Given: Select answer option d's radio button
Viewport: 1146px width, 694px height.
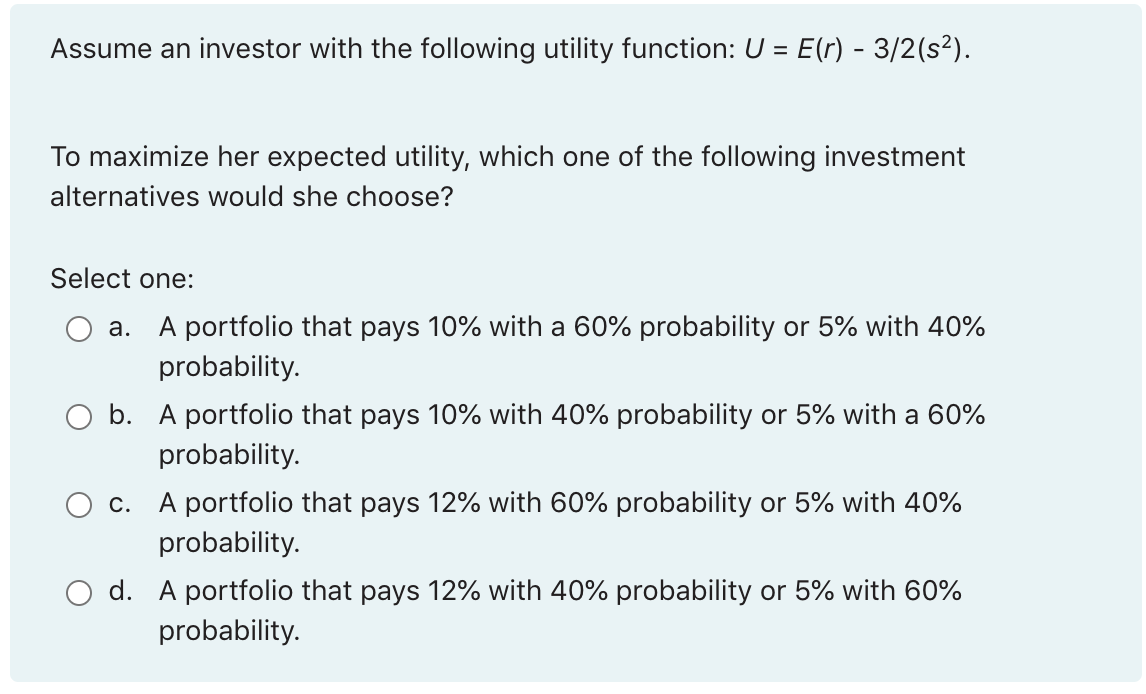Looking at the screenshot, I should click(80, 592).
